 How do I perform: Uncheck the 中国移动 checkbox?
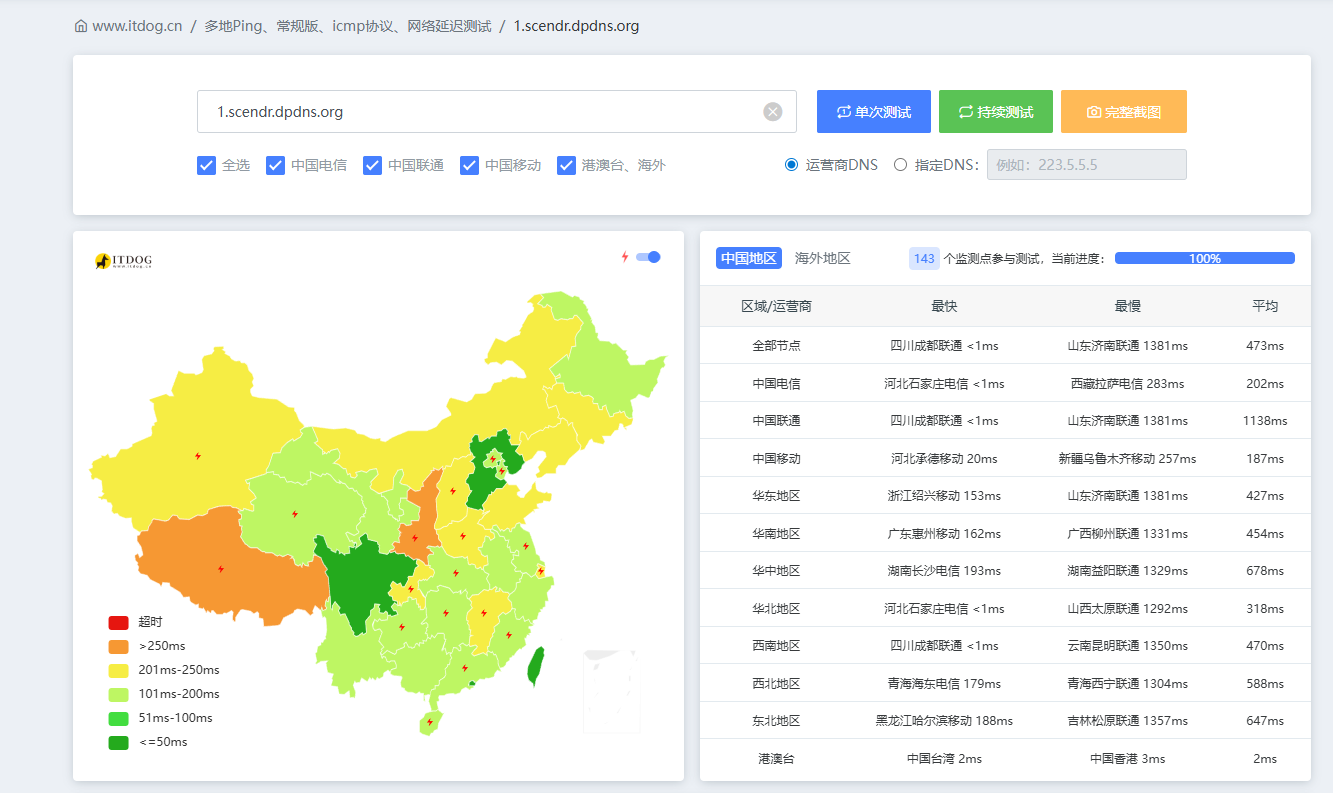470,165
